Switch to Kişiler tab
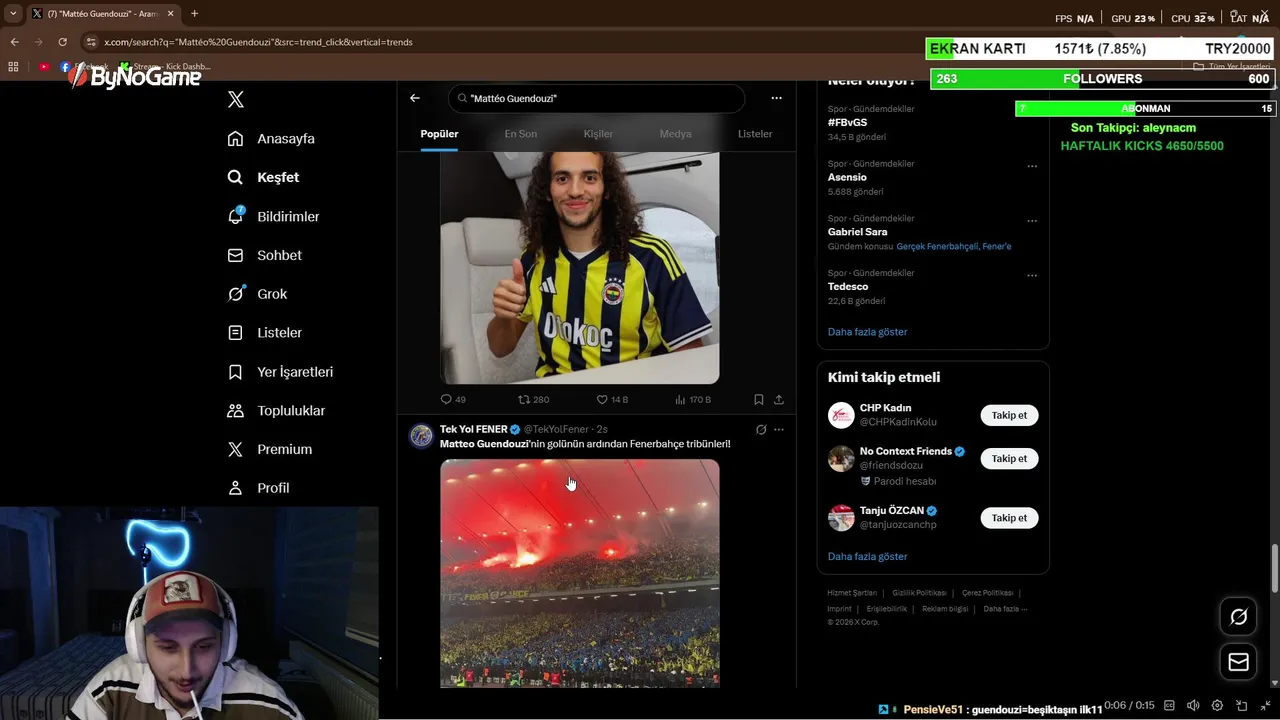 598,134
